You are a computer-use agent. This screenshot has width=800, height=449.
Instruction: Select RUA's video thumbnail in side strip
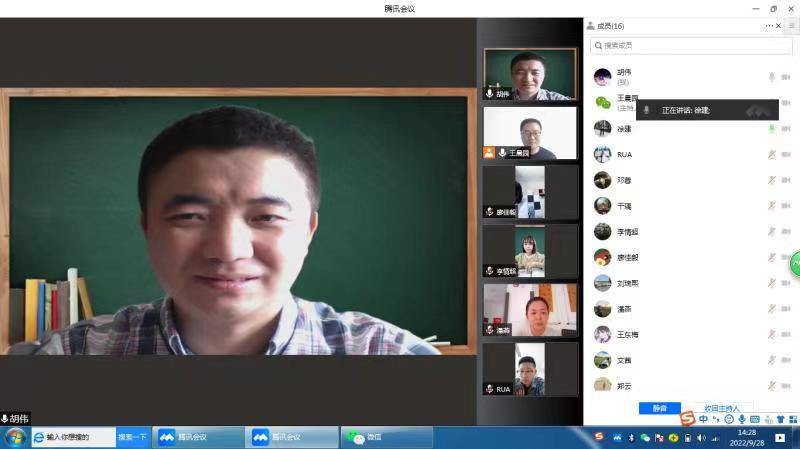click(x=530, y=369)
